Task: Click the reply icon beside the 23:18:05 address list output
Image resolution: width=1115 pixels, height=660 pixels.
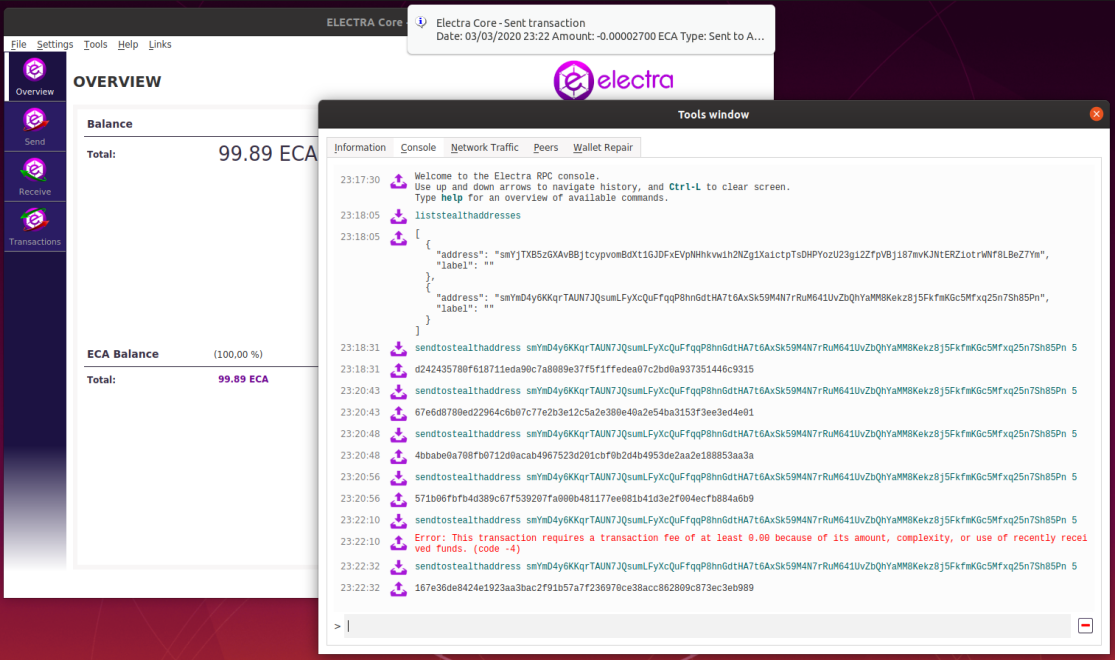Action: coord(398,237)
